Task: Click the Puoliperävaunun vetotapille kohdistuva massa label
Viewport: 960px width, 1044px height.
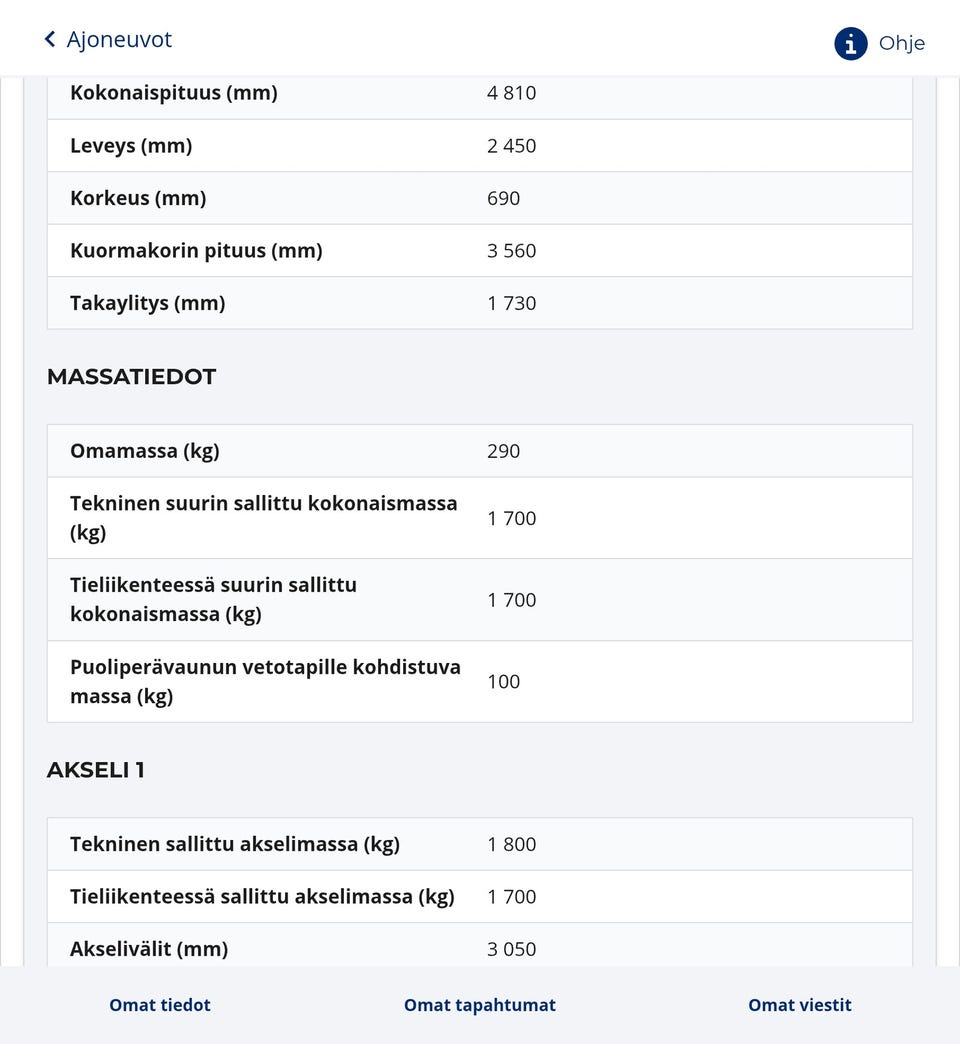Action: [x=265, y=681]
